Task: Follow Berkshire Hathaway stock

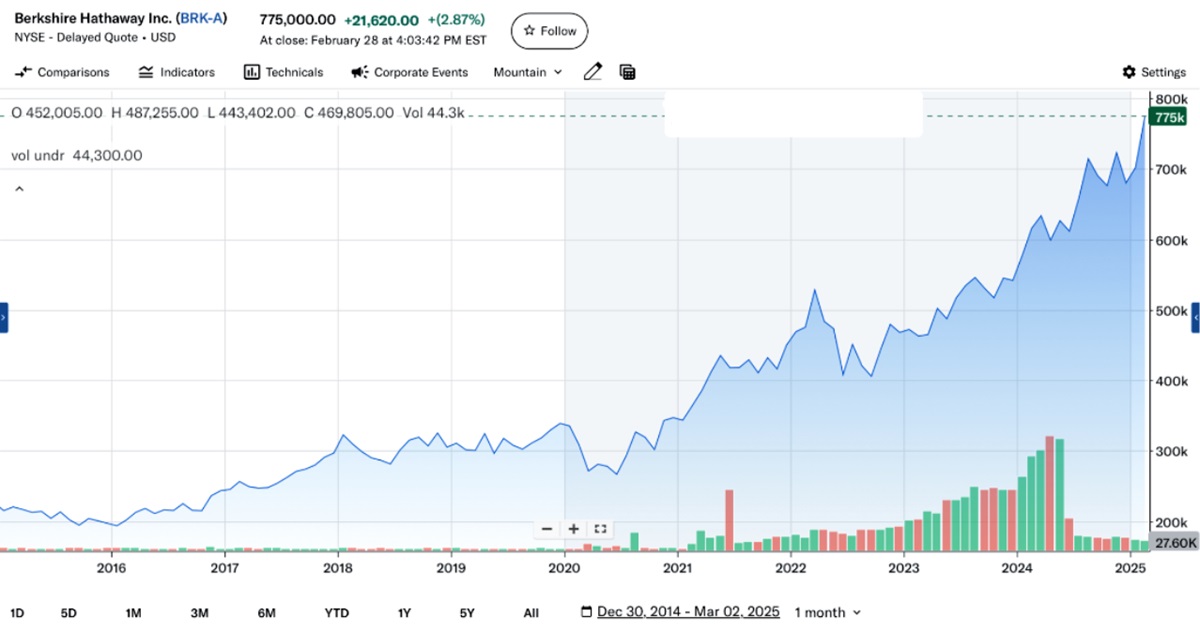Action: pos(549,31)
